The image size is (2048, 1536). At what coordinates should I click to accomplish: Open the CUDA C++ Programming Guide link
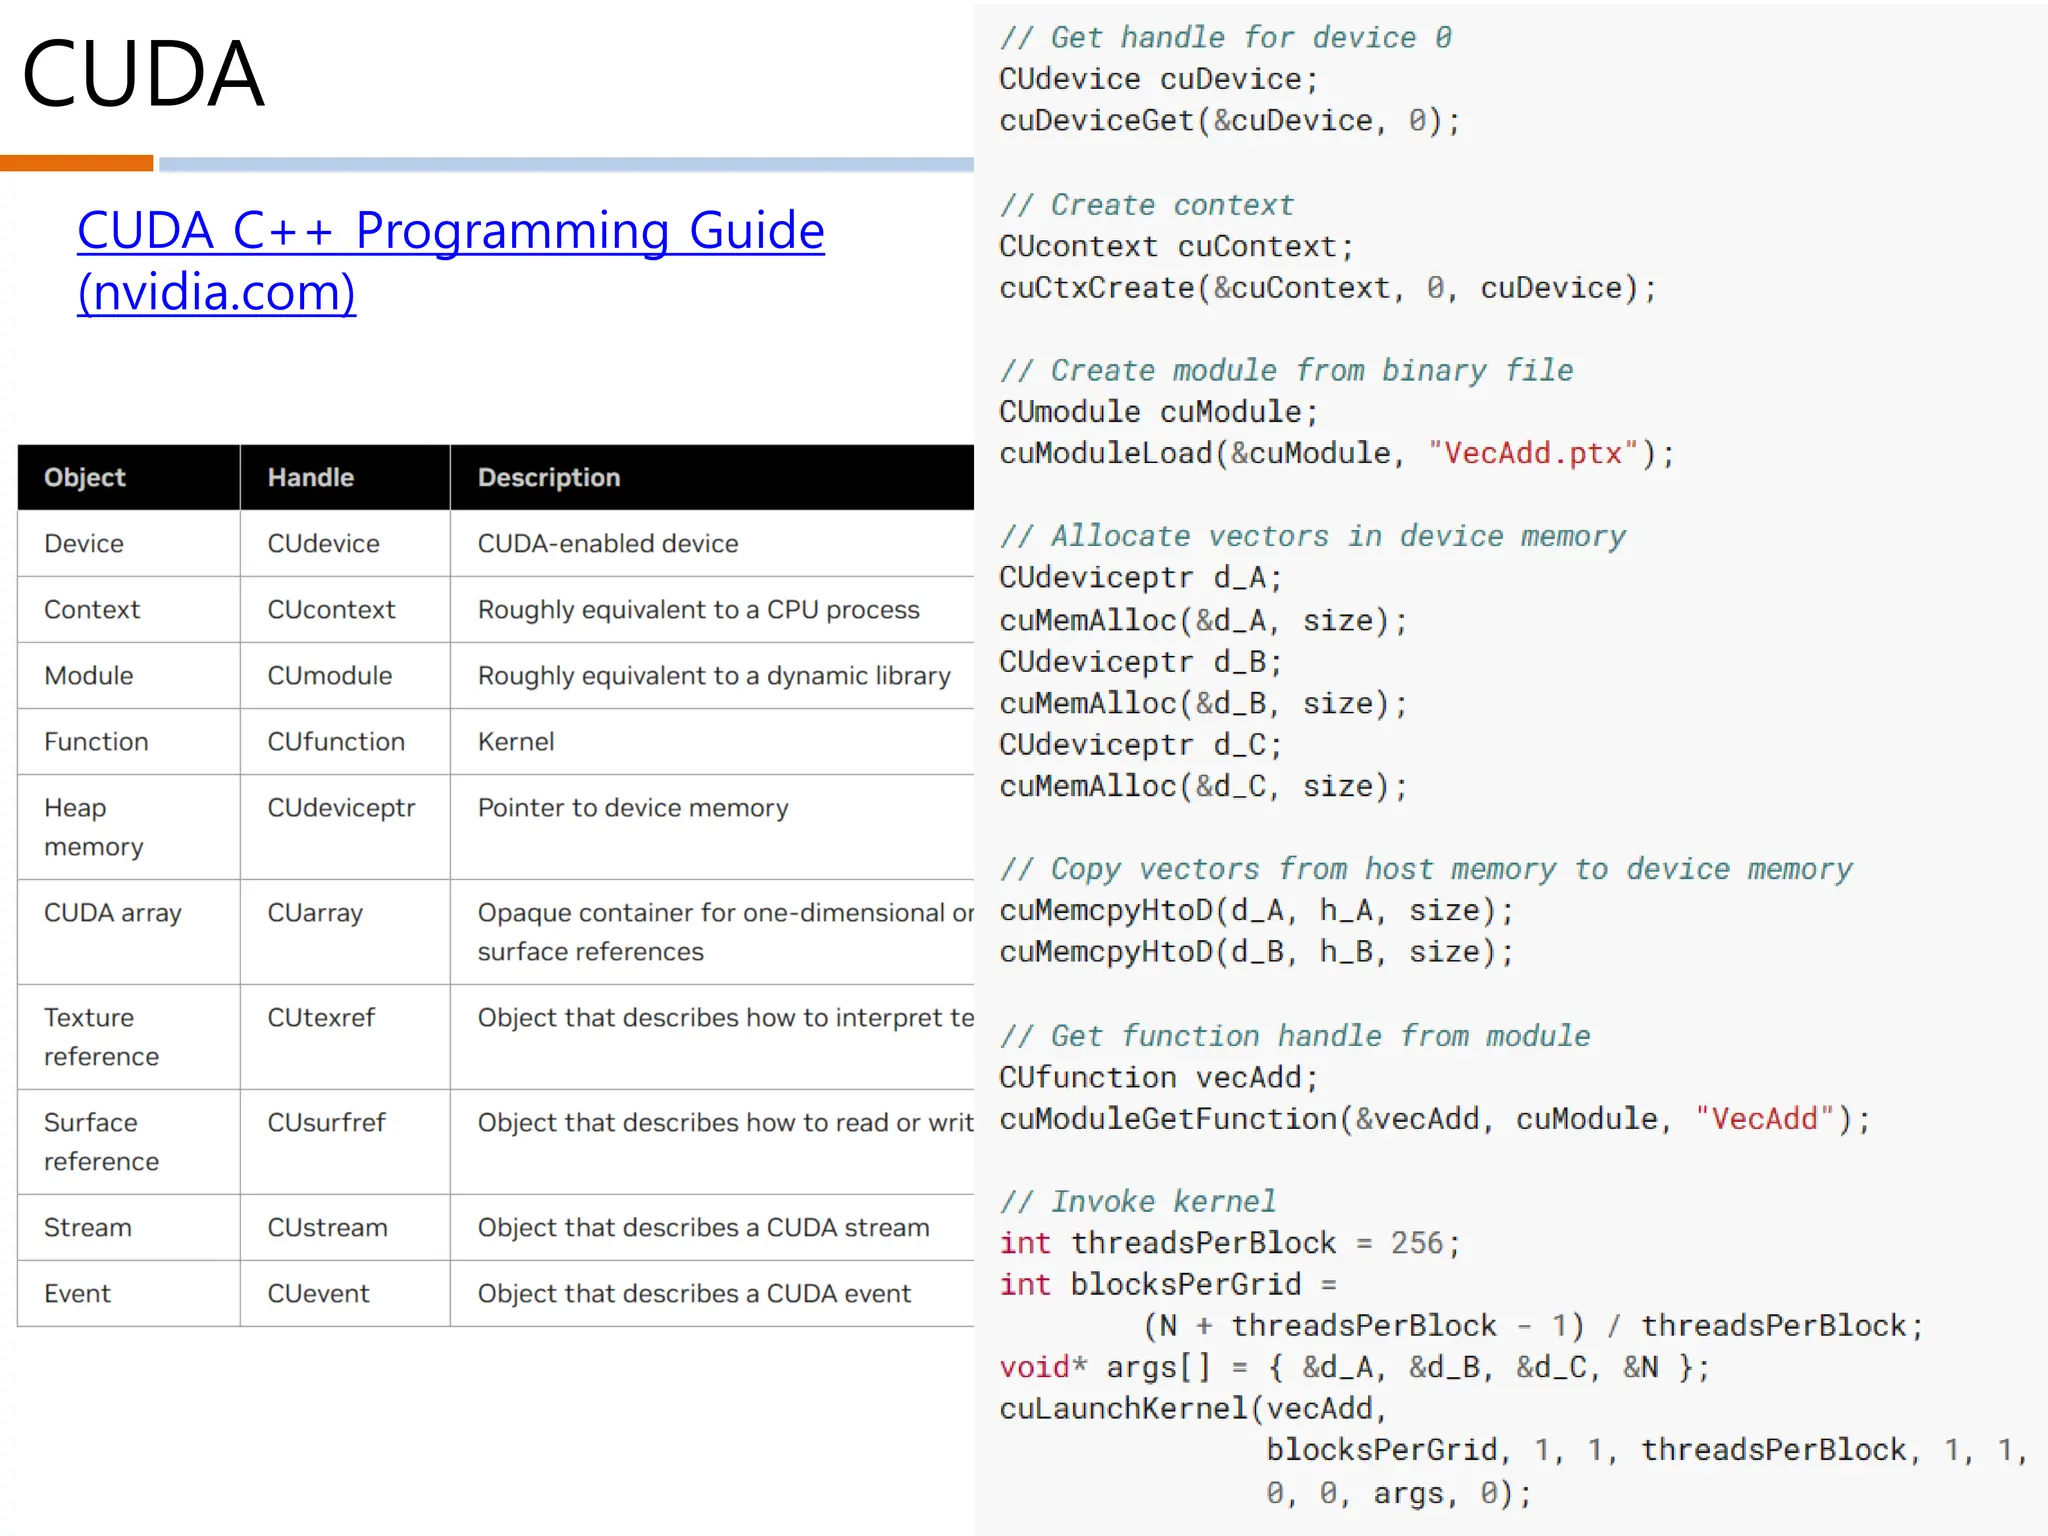450,231
